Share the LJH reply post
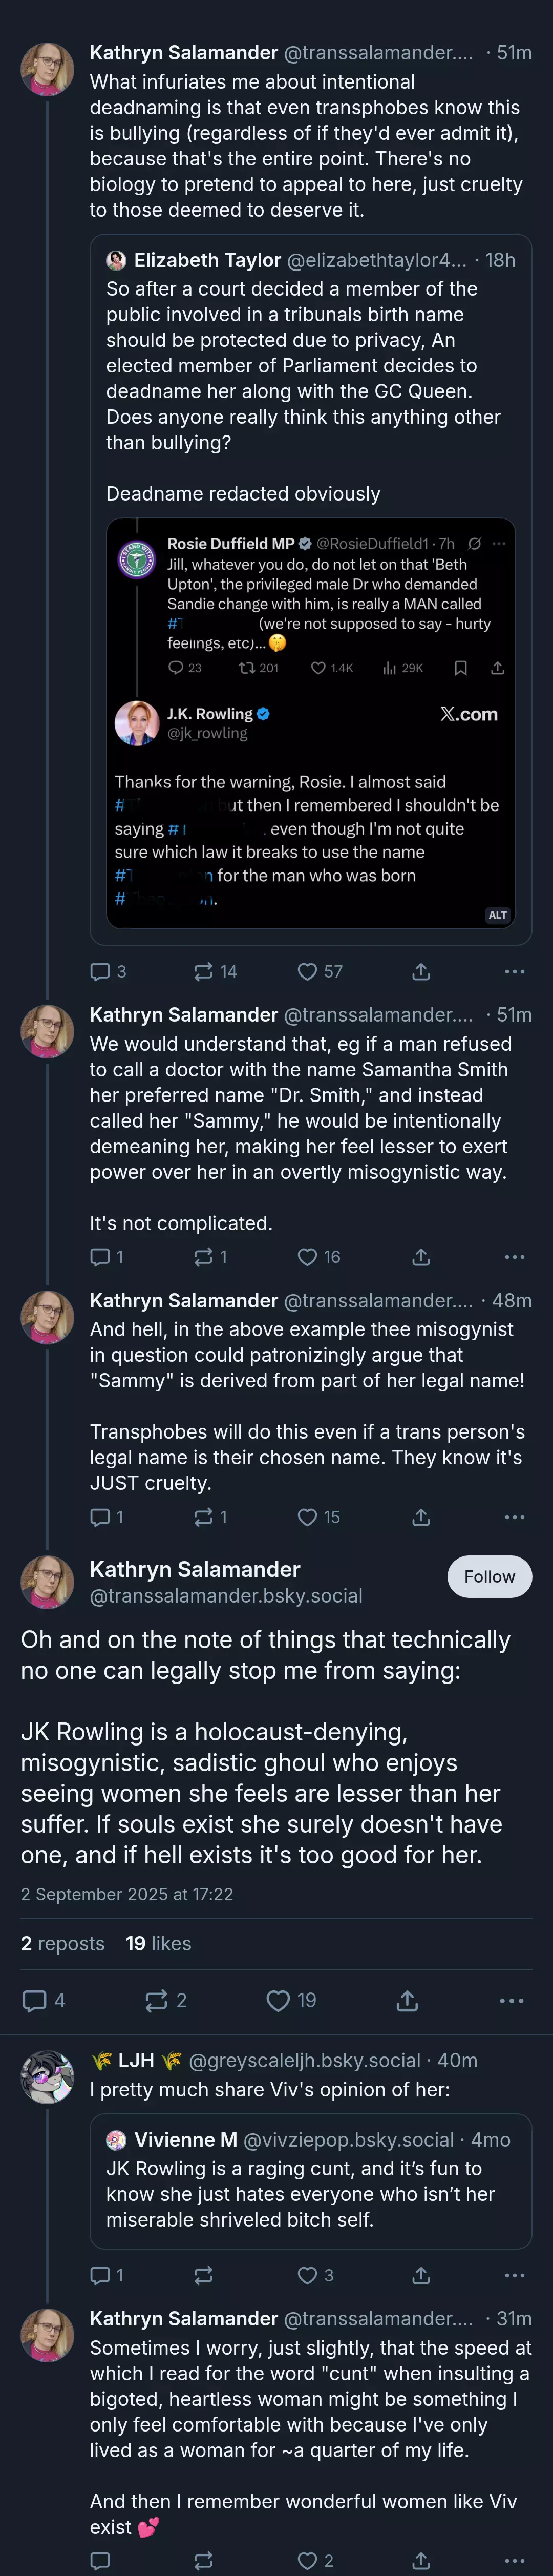553x2576 pixels. [421, 2275]
